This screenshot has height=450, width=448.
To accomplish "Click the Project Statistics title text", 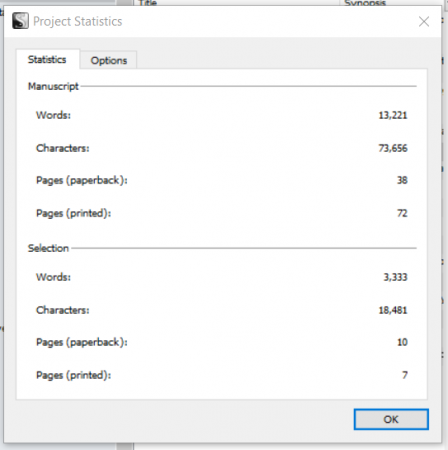I will (x=78, y=21).
